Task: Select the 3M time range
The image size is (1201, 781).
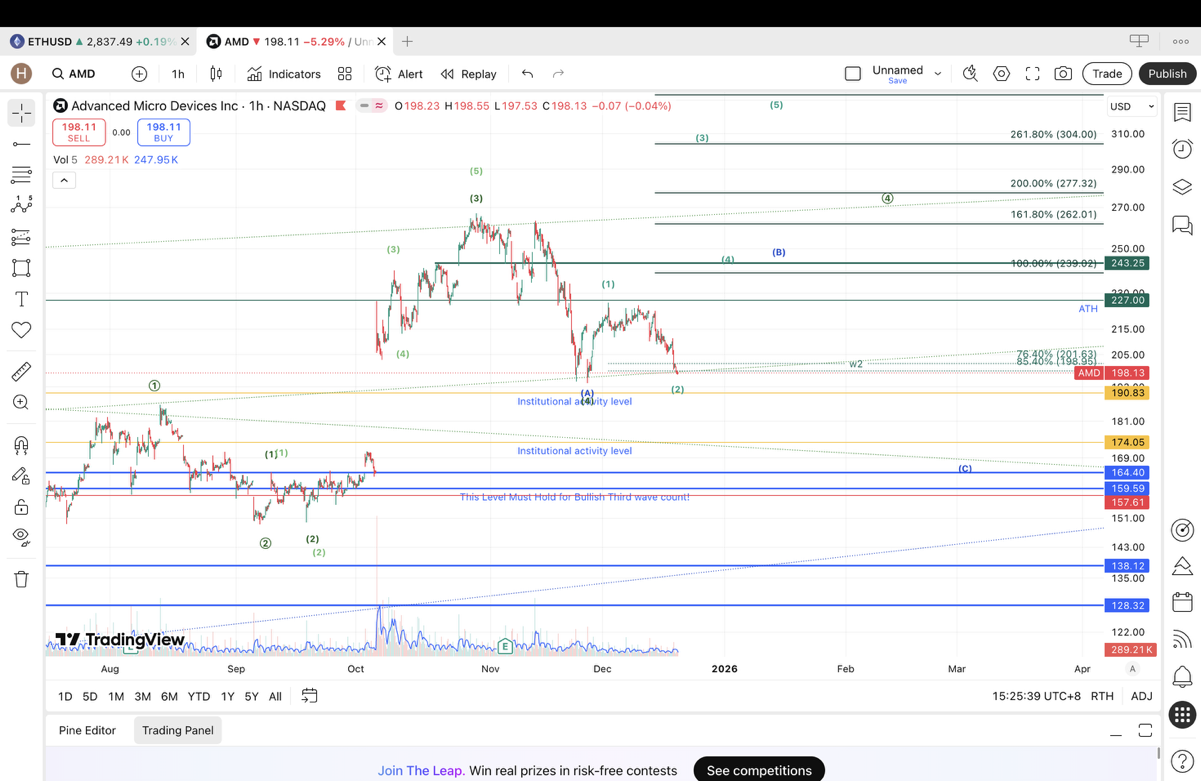Action: point(142,696)
